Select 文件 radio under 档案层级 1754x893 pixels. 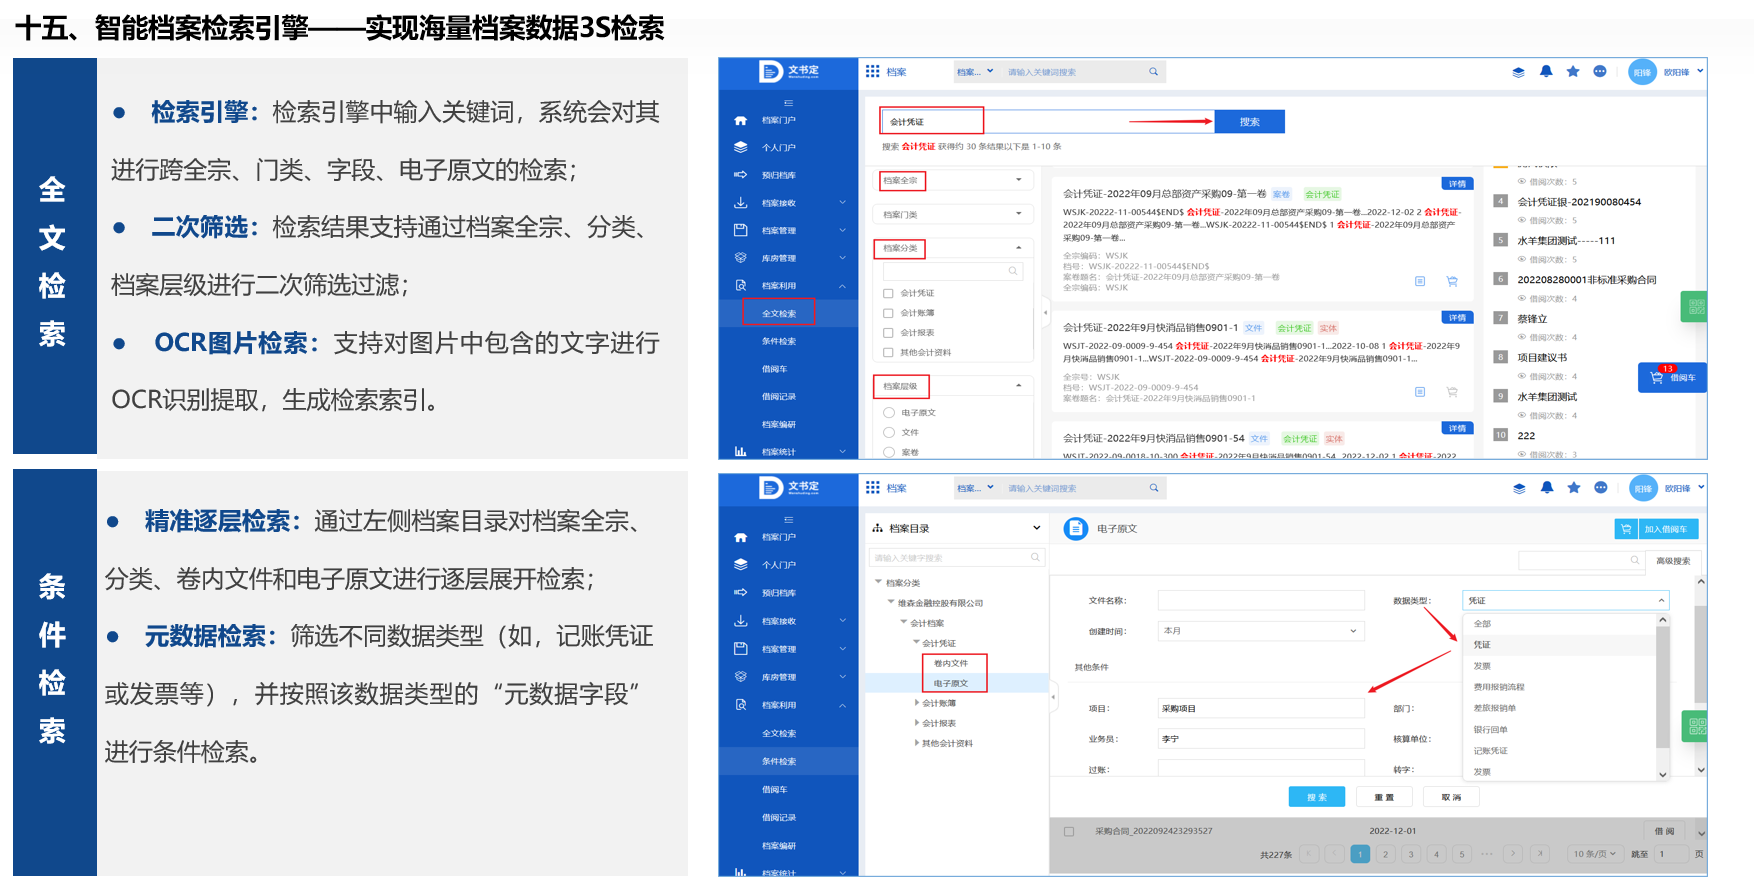point(888,432)
